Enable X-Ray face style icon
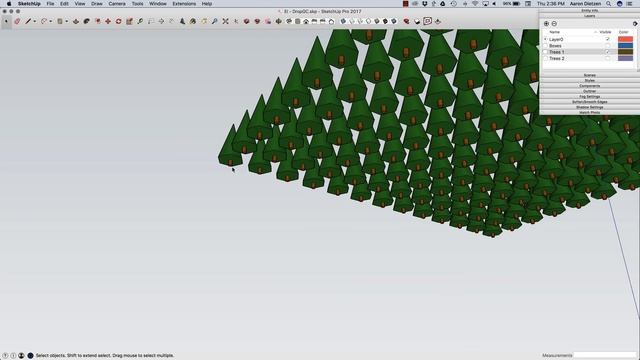This screenshot has height=360, width=640. (x=343, y=21)
